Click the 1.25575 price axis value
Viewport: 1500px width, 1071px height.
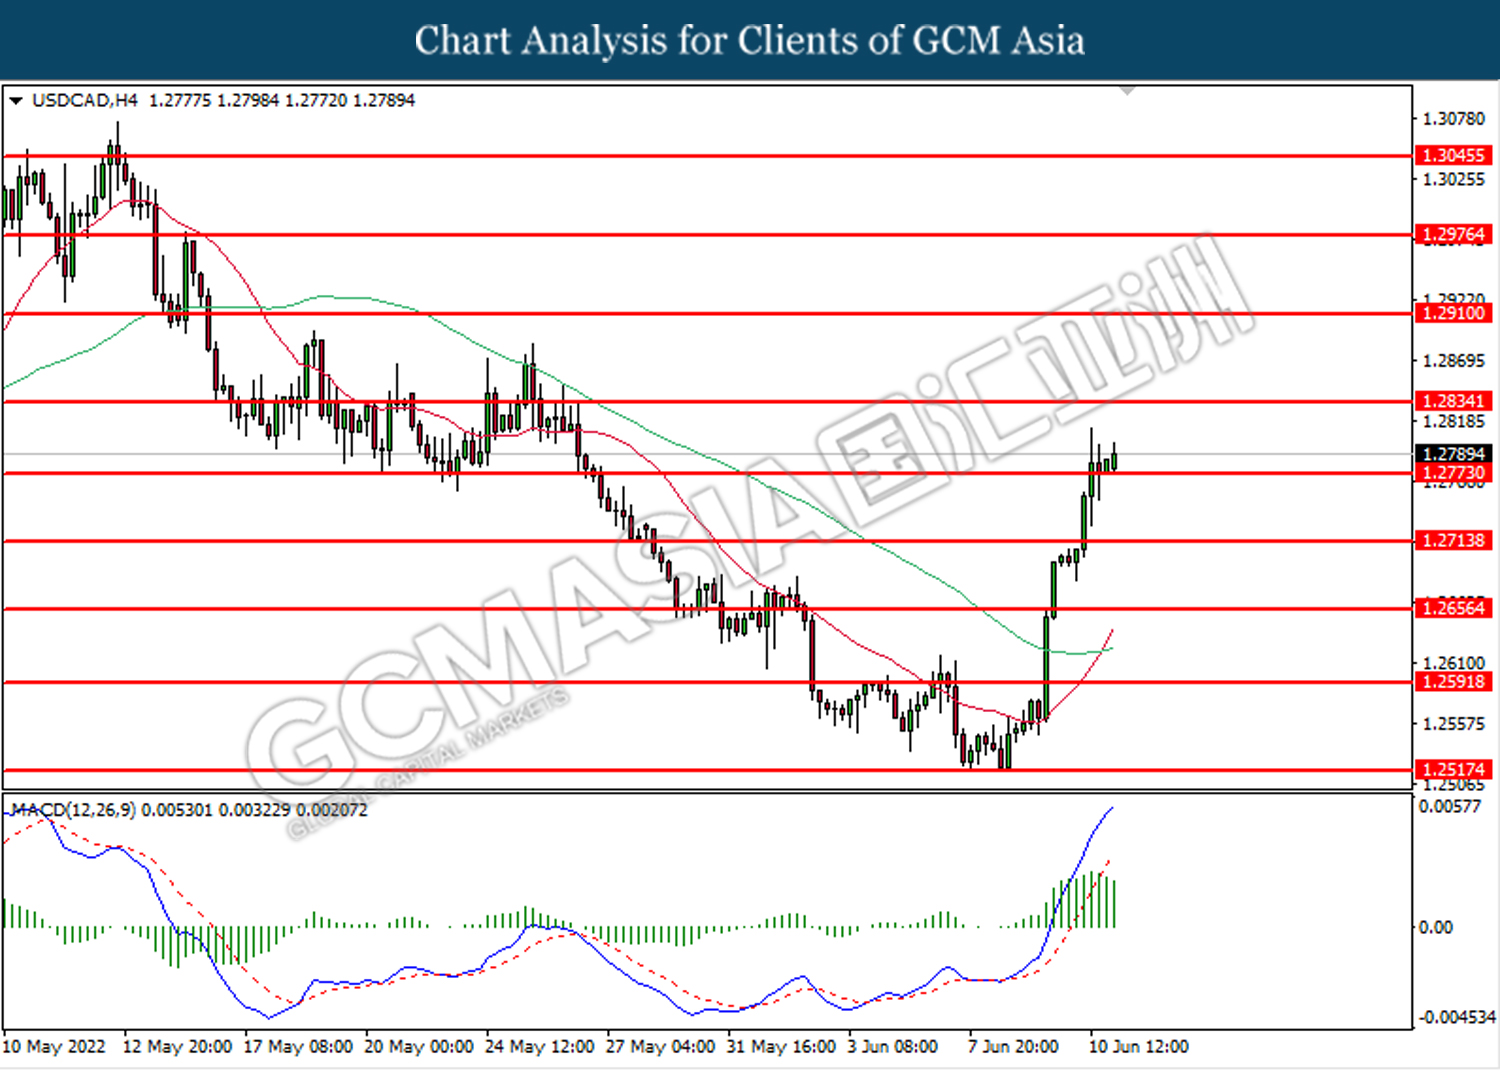click(x=1454, y=724)
